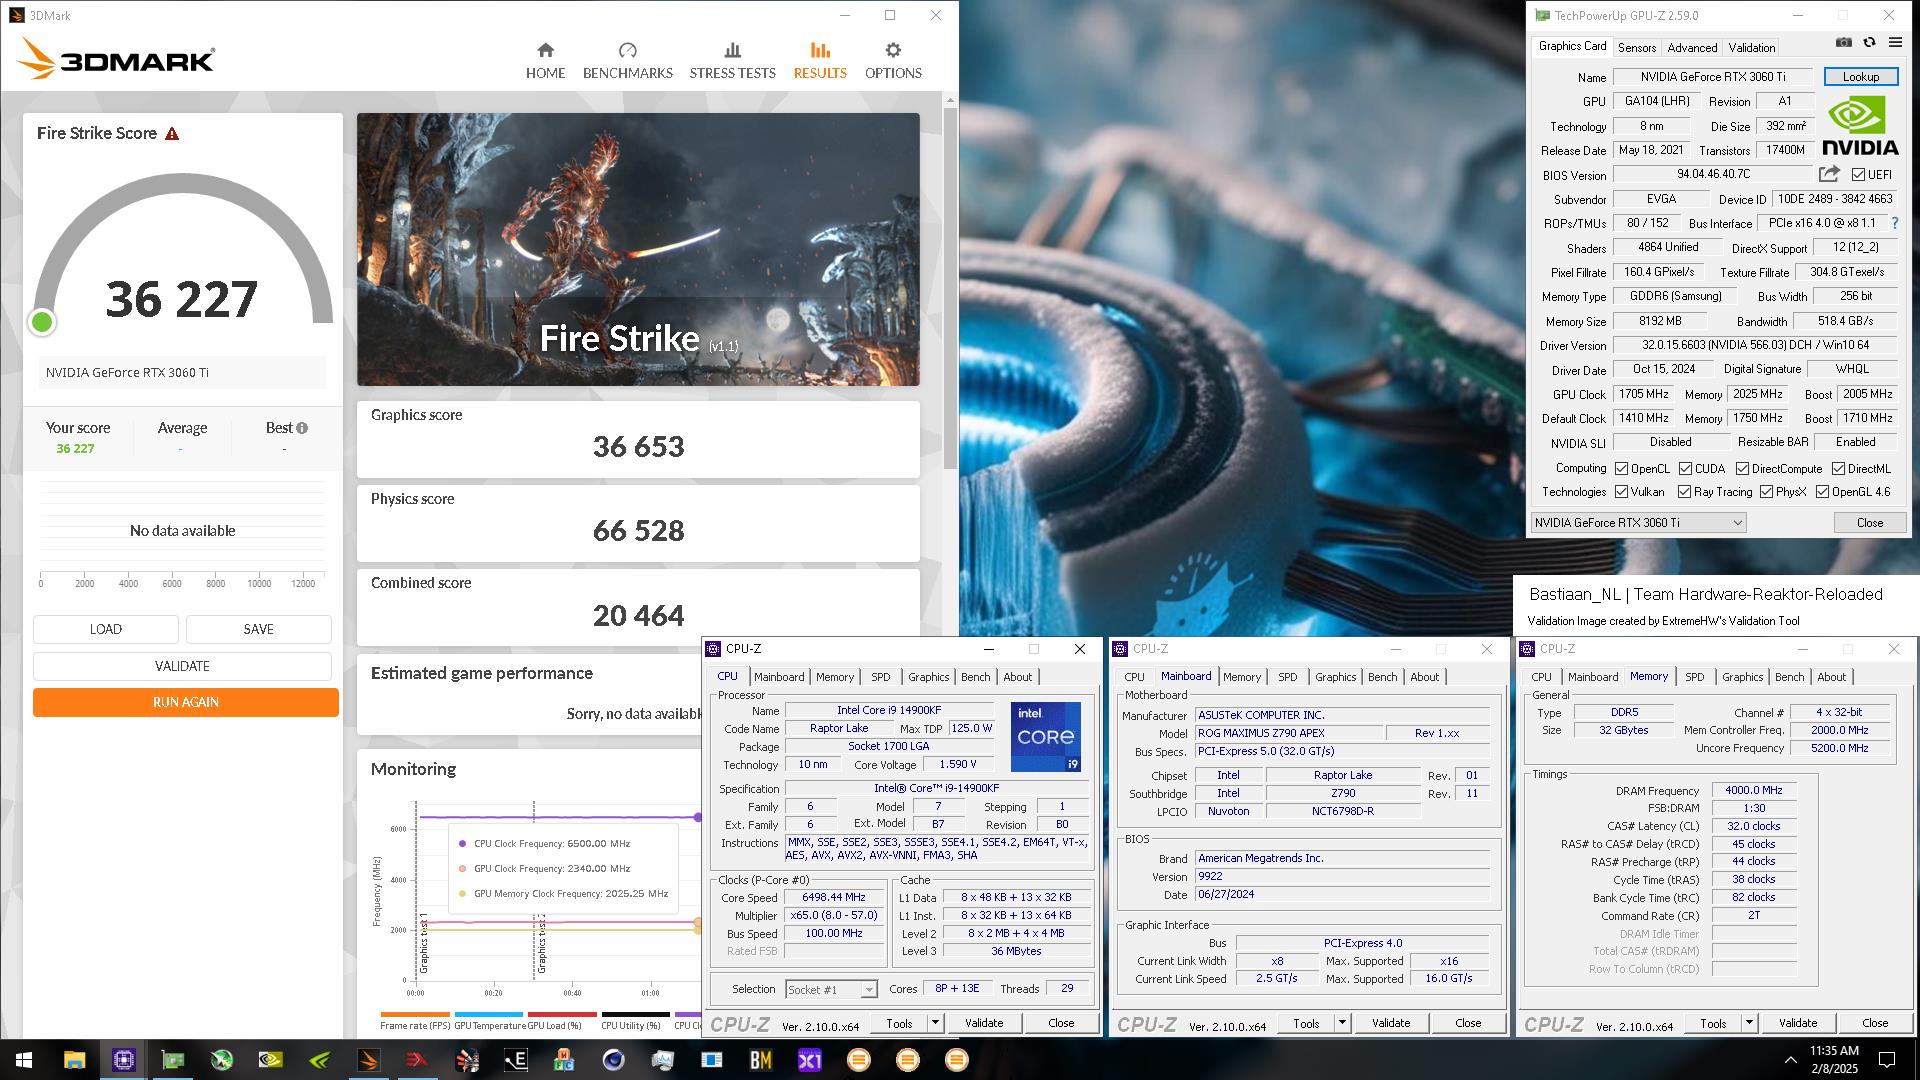Open STRESS TESTS in 3DMark

732,60
